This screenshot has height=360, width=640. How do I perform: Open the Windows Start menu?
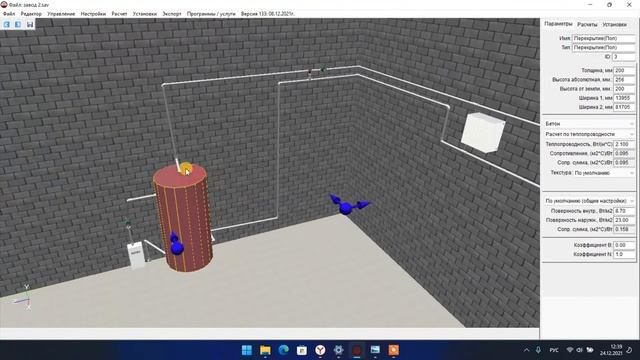click(x=247, y=350)
